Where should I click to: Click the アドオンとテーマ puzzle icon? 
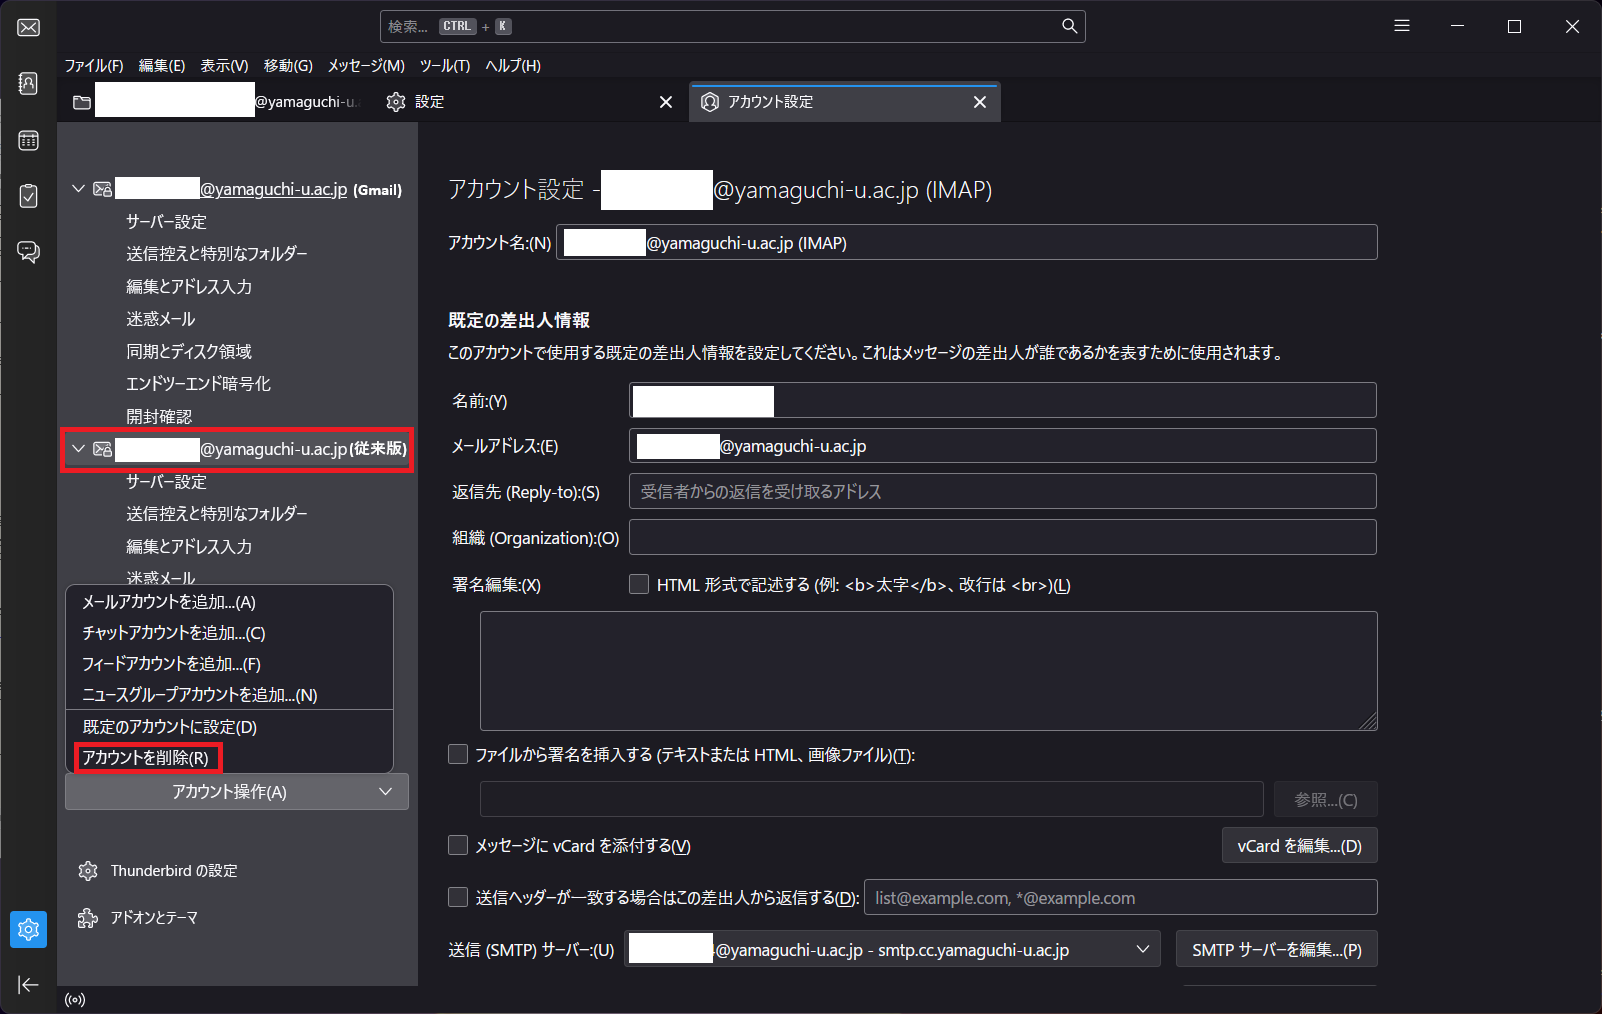[x=88, y=918]
